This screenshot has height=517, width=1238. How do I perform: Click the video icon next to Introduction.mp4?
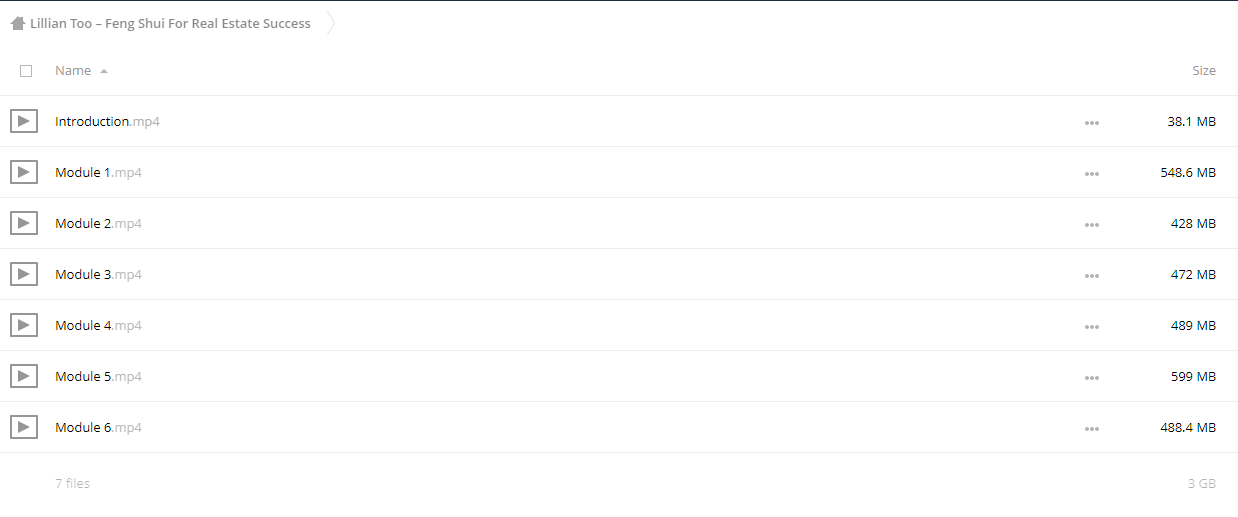coord(24,121)
